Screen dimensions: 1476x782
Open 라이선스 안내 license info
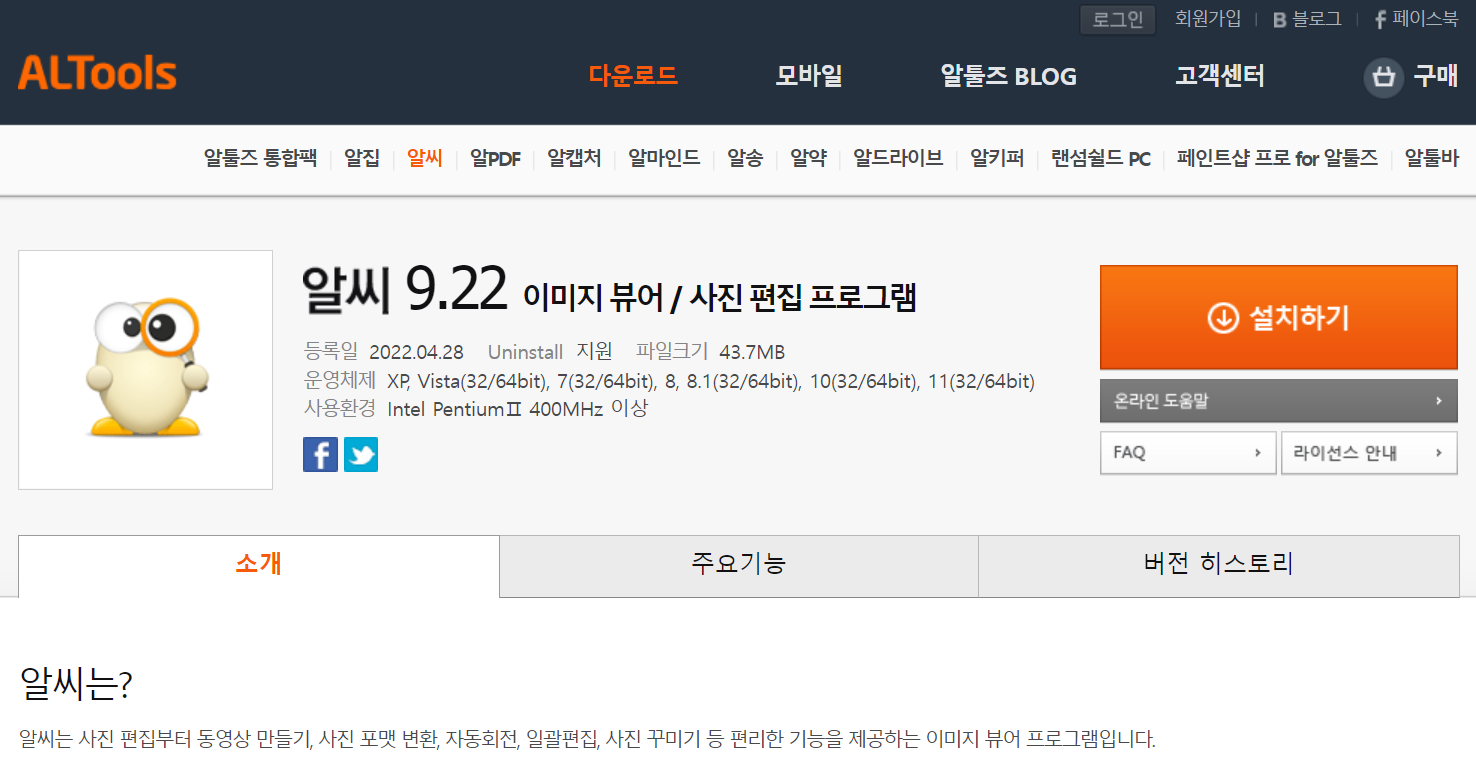tap(1369, 453)
